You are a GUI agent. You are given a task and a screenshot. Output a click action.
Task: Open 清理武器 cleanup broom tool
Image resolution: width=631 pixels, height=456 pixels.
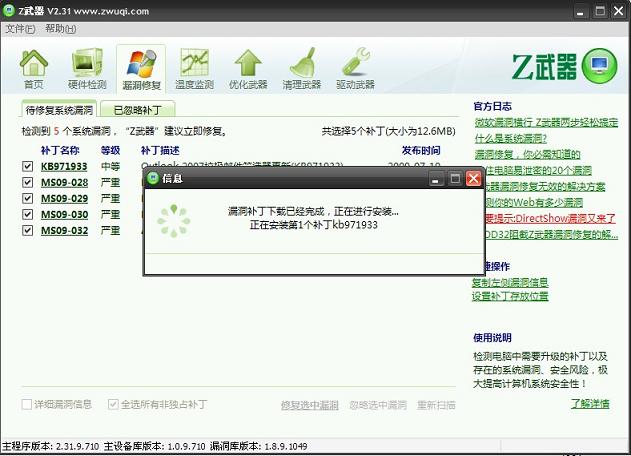pos(302,68)
